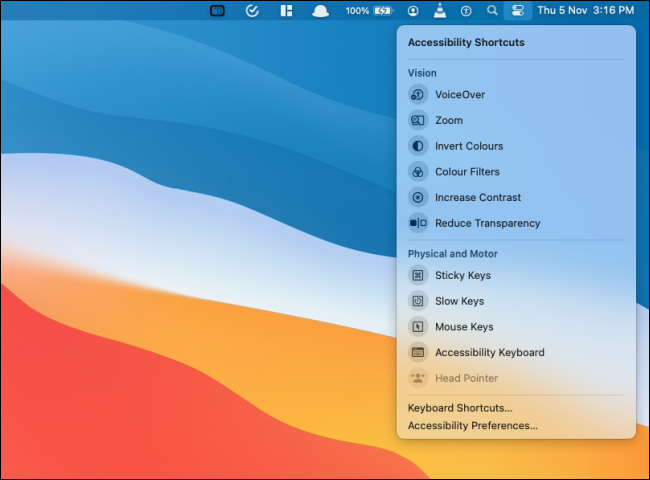
Task: Close the Control Centre toggles menu bar icon
Action: click(518, 10)
